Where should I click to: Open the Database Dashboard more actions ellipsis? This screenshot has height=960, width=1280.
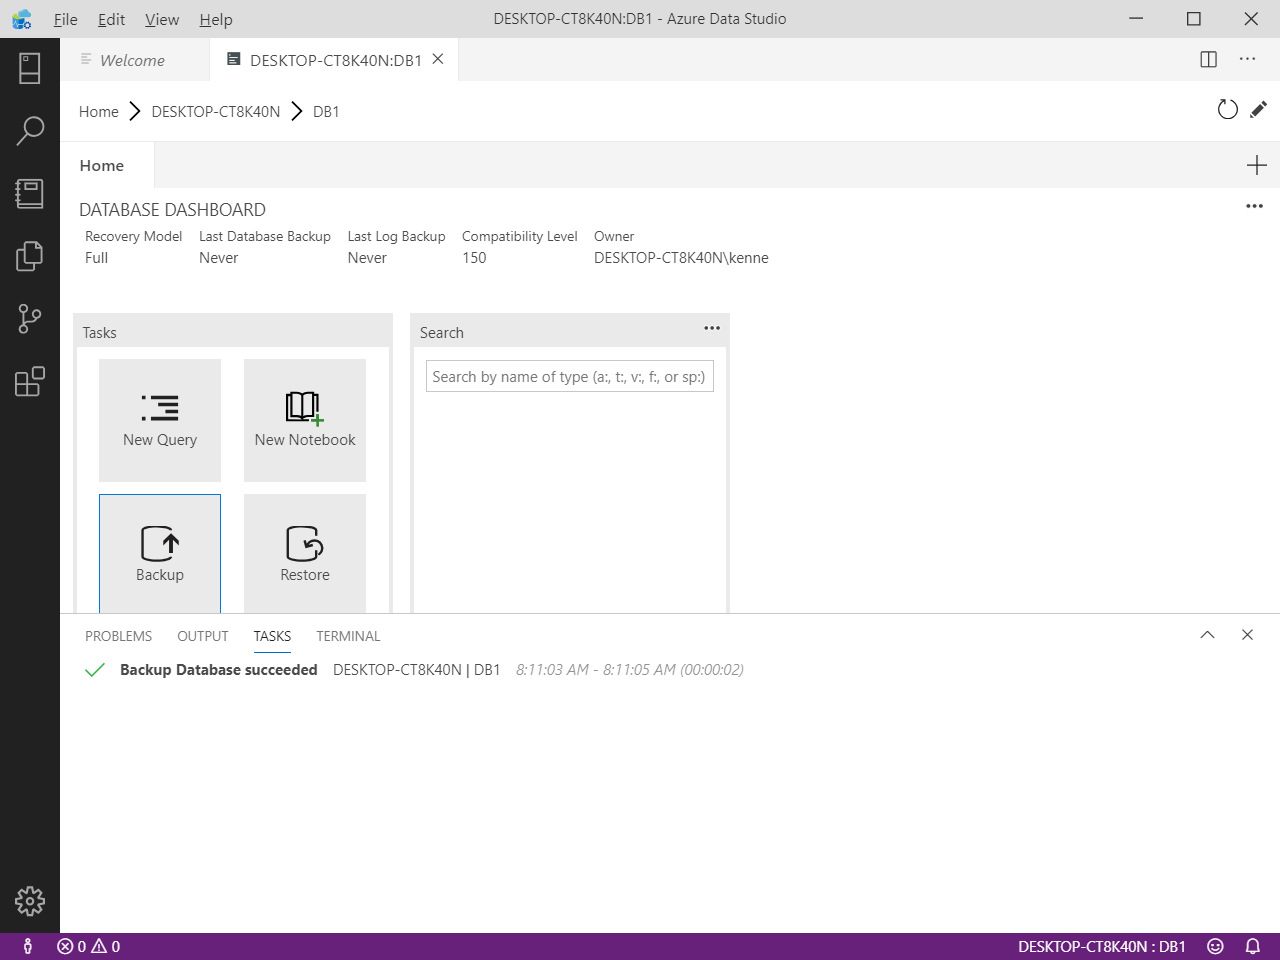pyautogui.click(x=1254, y=206)
